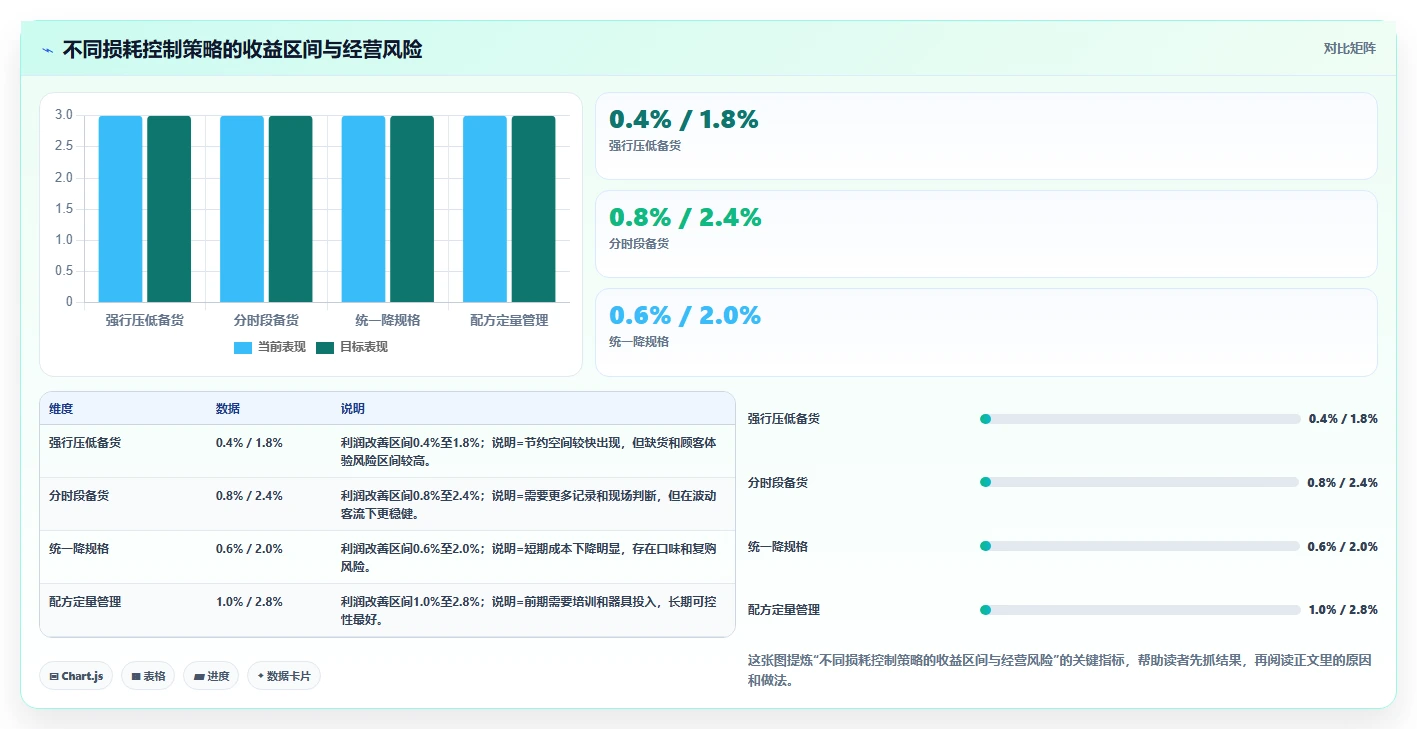This screenshot has height=729, width=1417.
Task: Click the light blue bar for 强行压低备货
Action: tap(120, 209)
